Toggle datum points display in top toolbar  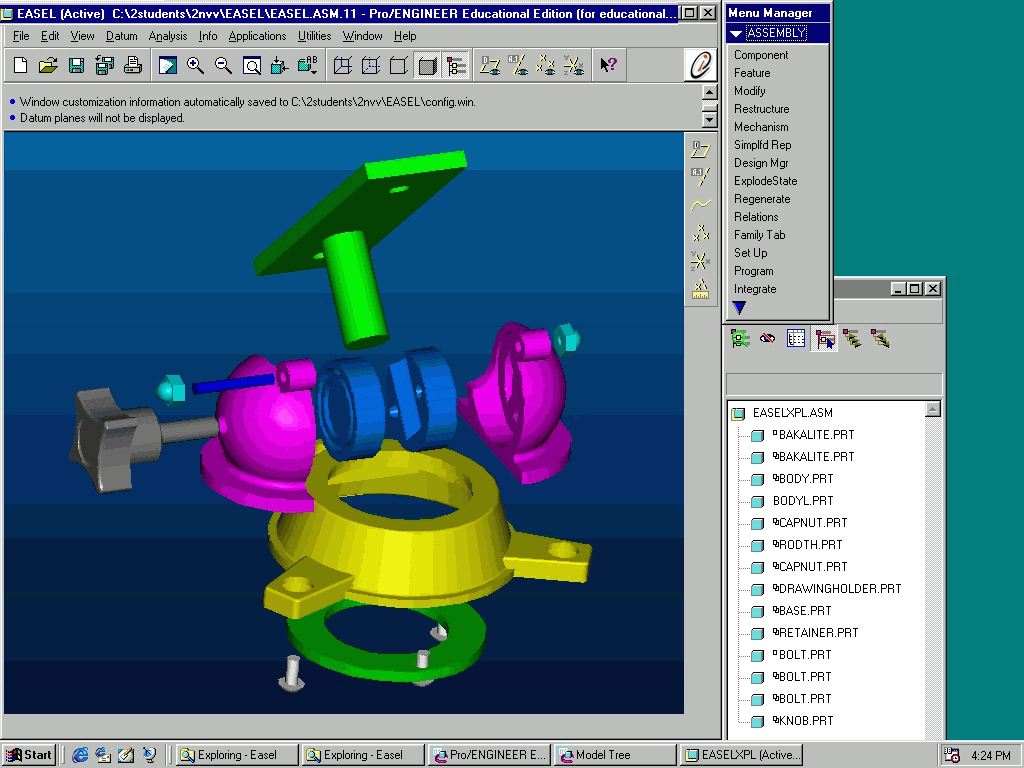point(547,65)
